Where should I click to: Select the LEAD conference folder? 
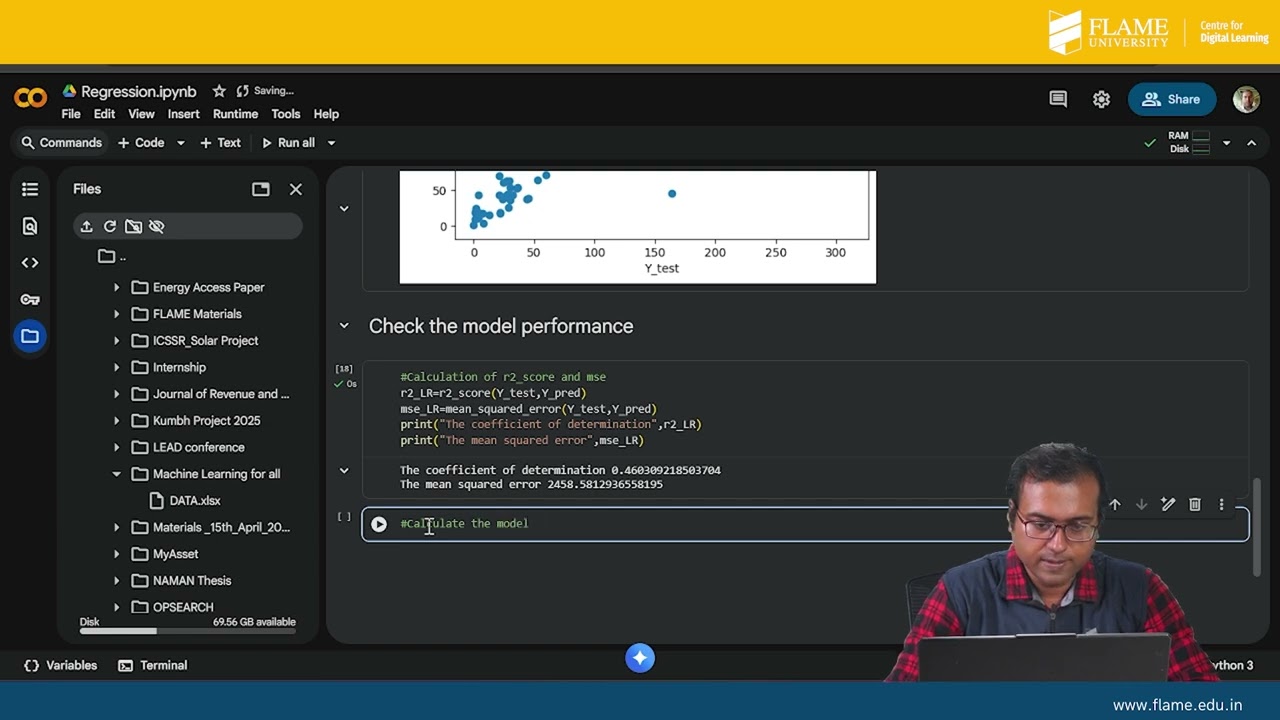coord(198,448)
